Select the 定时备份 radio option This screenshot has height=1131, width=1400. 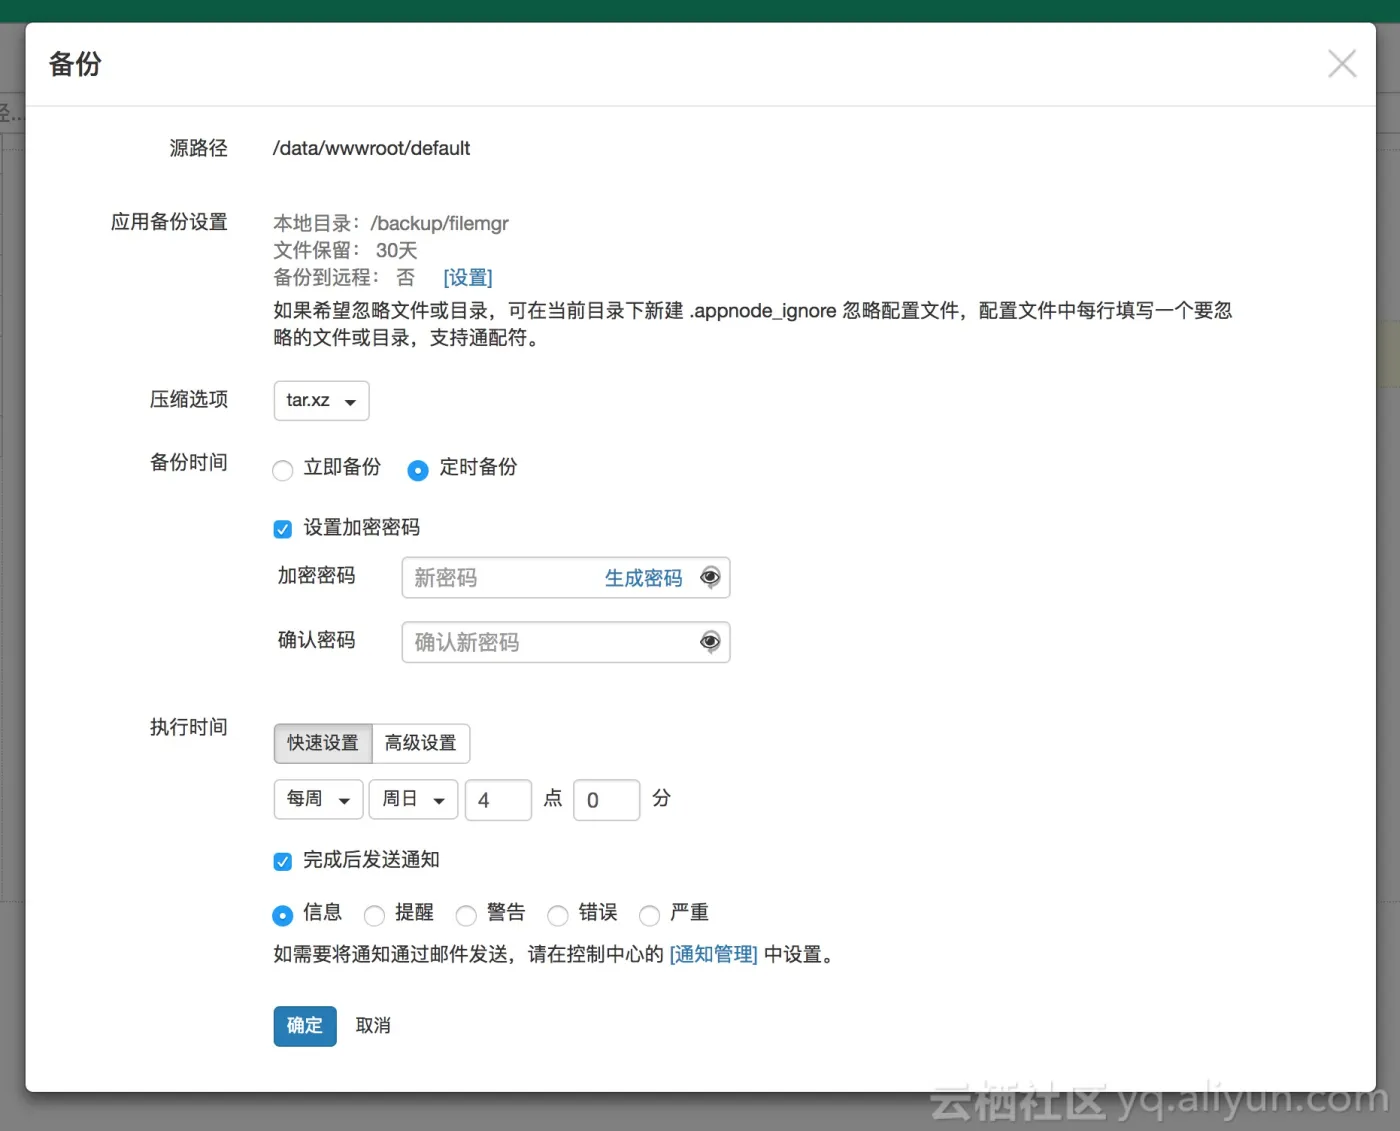tap(418, 469)
